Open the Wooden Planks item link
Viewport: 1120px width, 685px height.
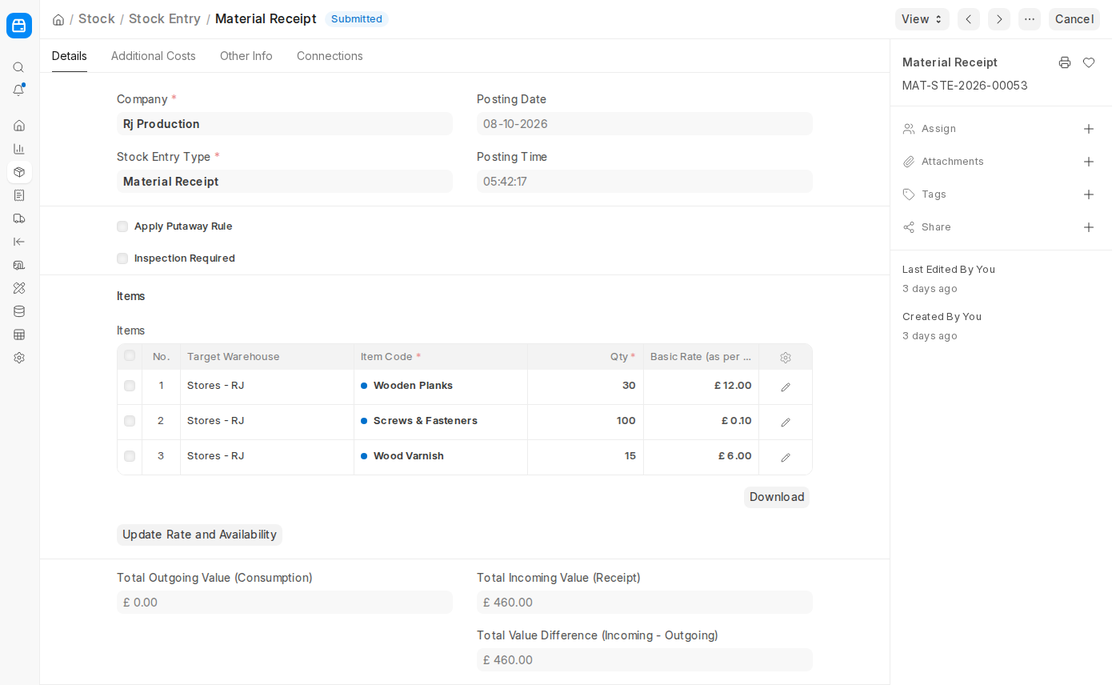[x=413, y=386]
